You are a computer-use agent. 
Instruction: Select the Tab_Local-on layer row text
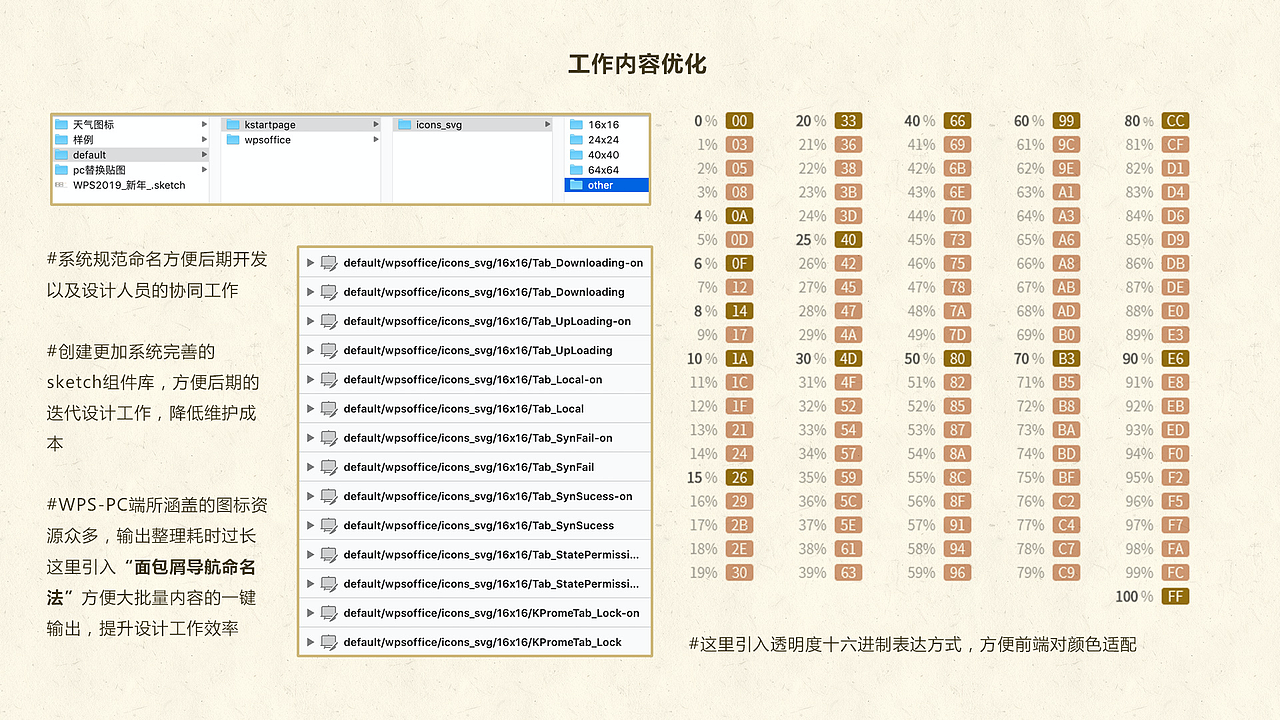click(x=473, y=380)
